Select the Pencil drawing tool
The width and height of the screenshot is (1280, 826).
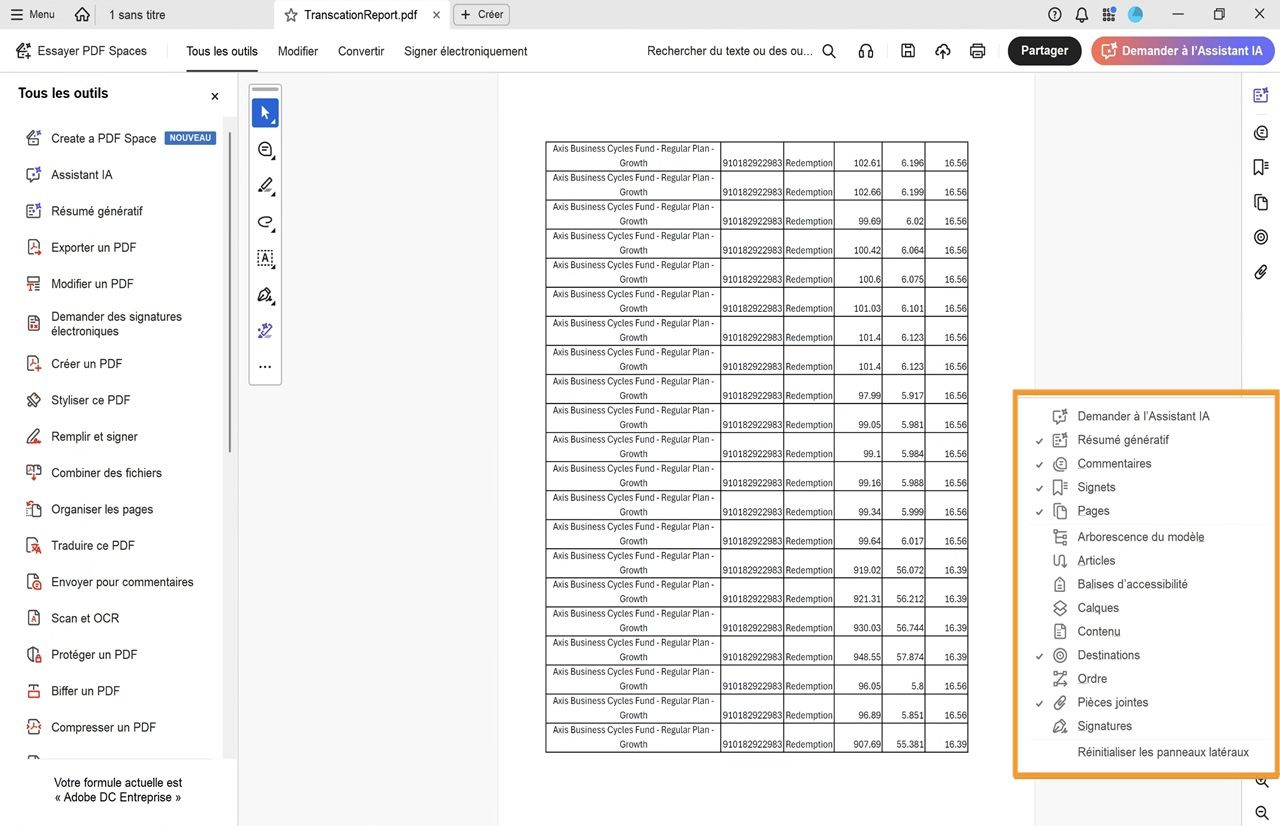click(x=265, y=185)
